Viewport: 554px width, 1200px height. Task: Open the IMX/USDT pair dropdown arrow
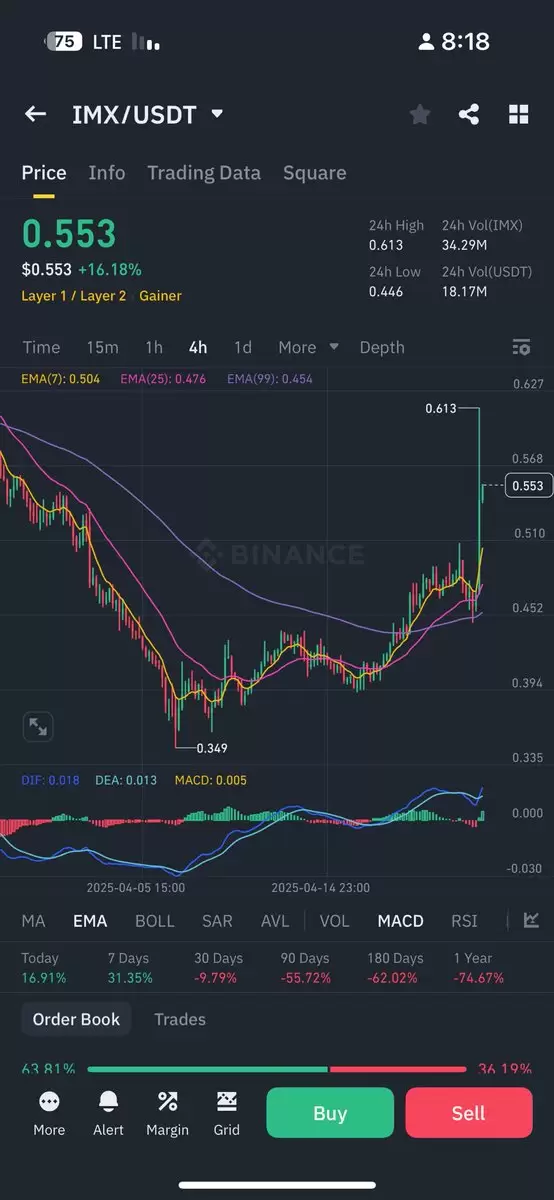point(217,114)
